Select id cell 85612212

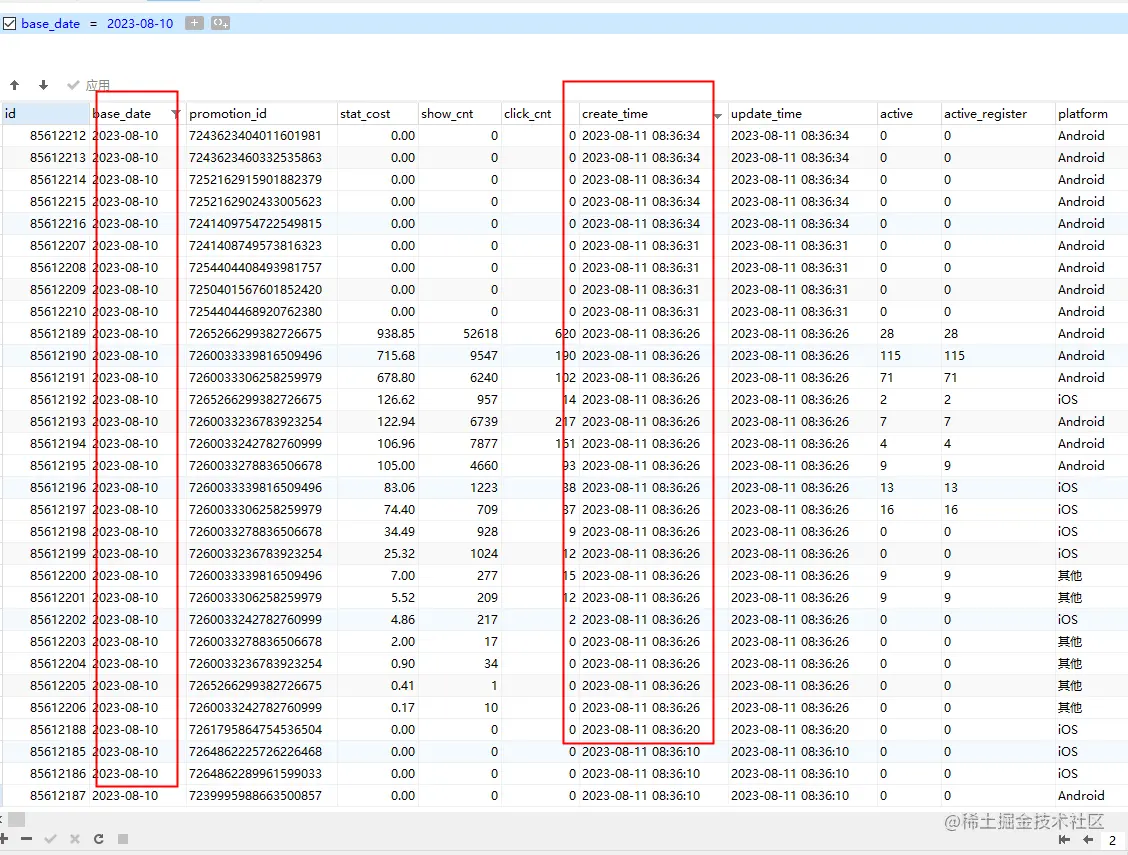pyautogui.click(x=45, y=135)
